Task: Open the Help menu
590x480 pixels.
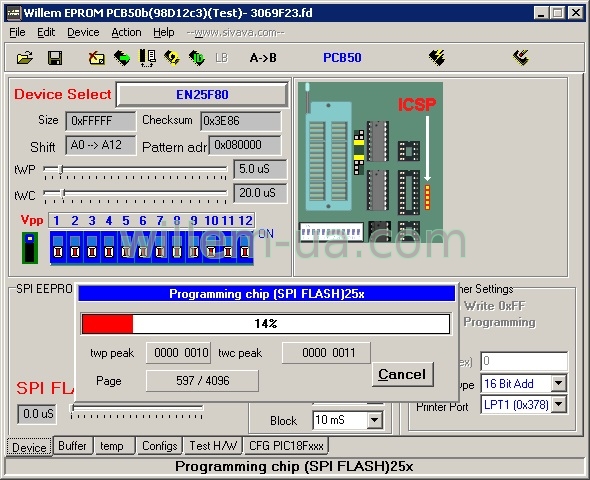Action: 164,32
